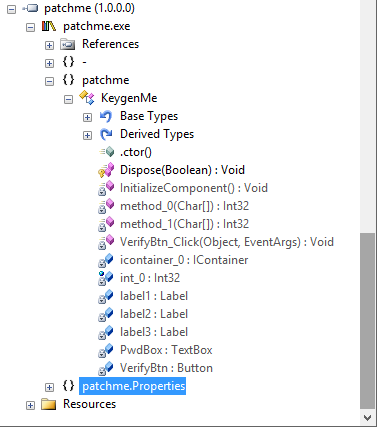Screen dimensions: 377x427
Task: Open InitializeComponent() : Void method
Action: (194, 188)
